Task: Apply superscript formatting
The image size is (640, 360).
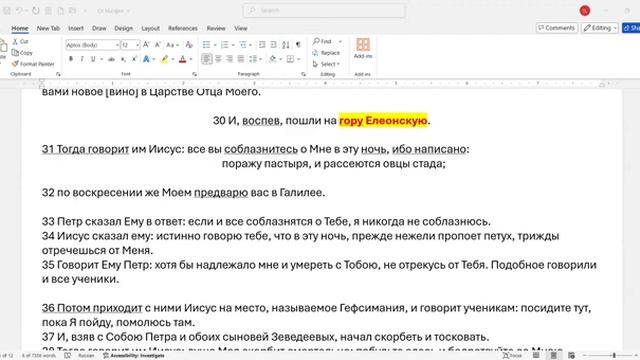Action: (134, 59)
